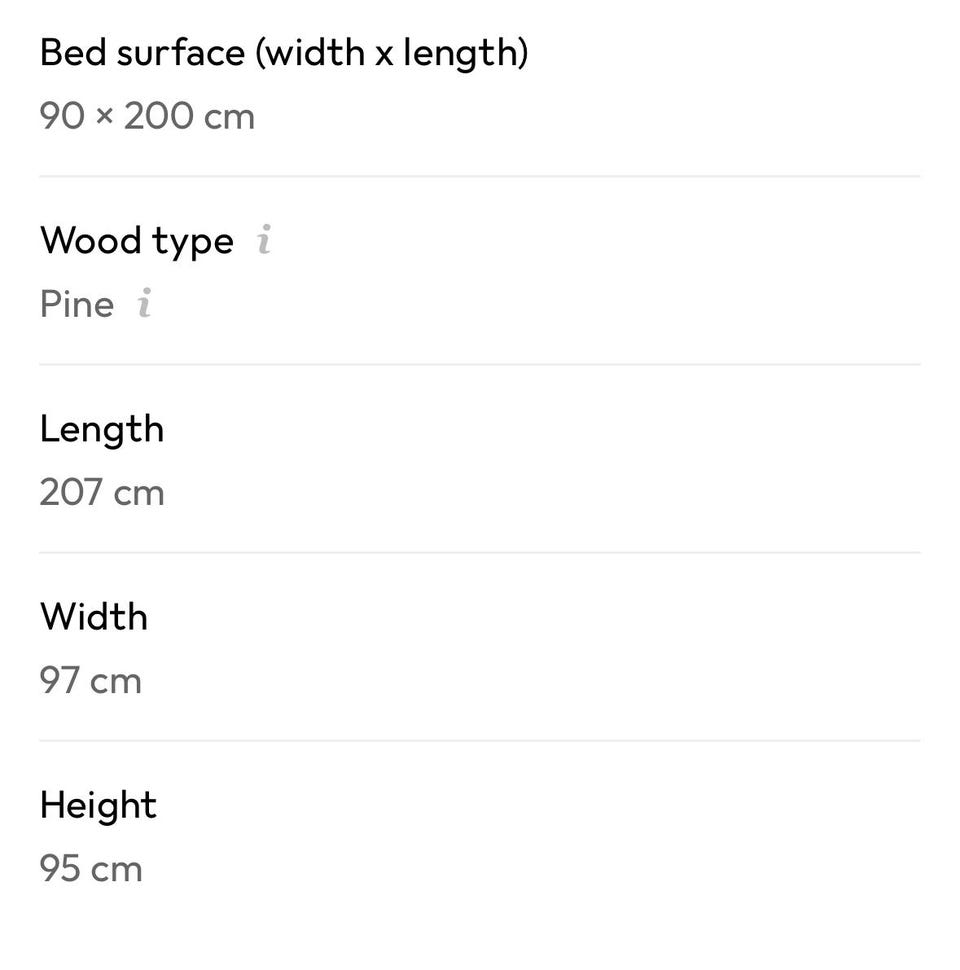
Task: Click the number 207 in the Length row
Action: (71, 492)
